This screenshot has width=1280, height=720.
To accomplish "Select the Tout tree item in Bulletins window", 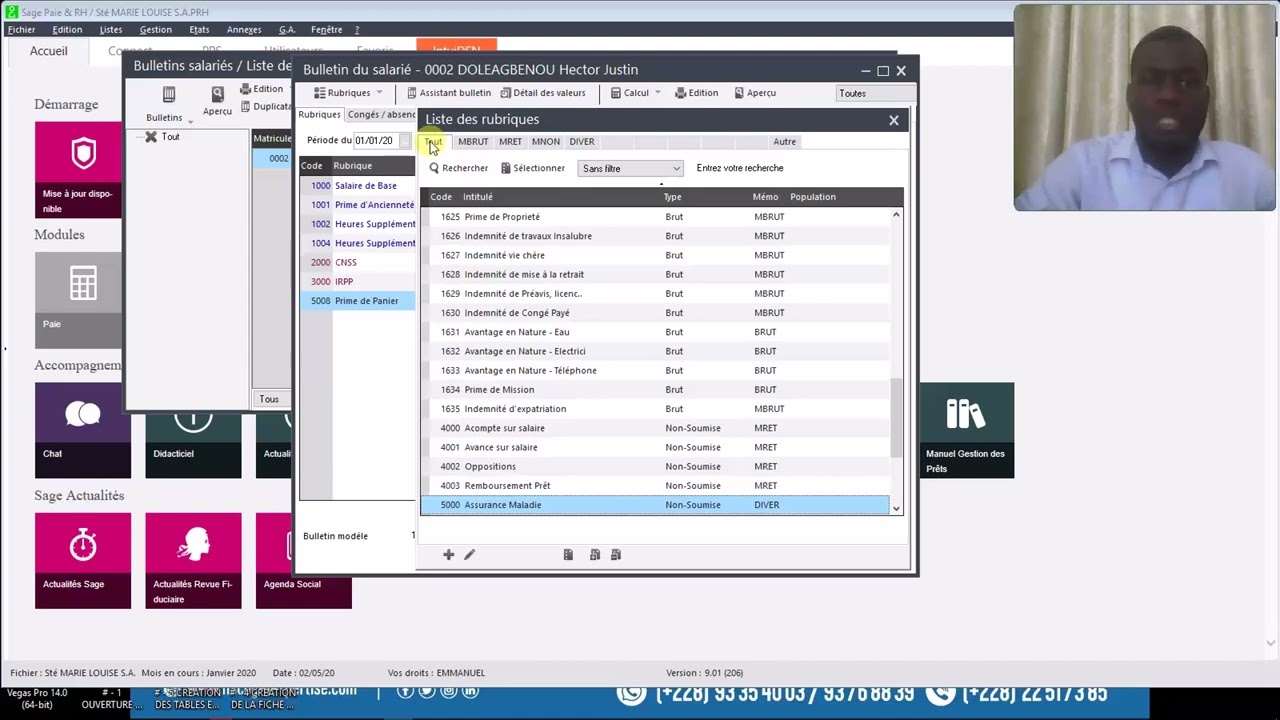I will click(x=170, y=137).
